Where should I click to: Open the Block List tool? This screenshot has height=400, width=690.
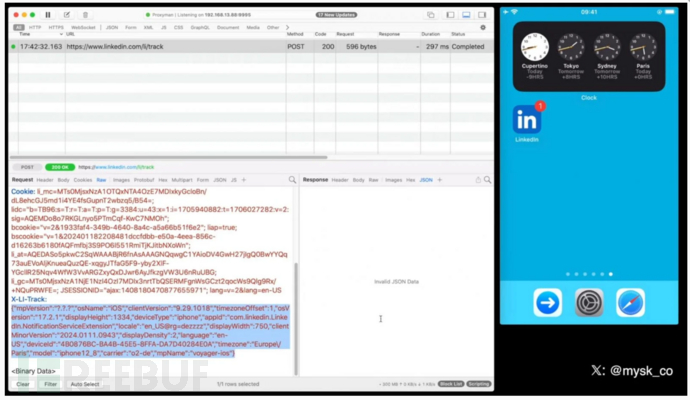tap(451, 384)
